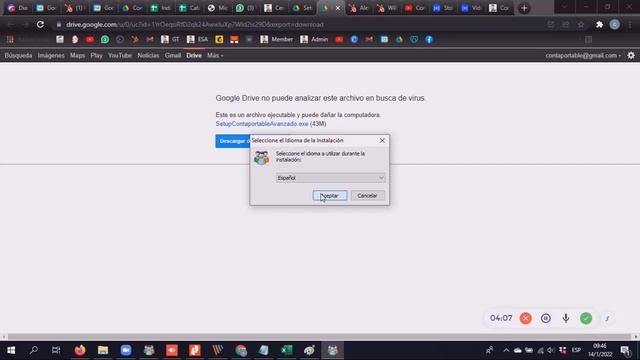The image size is (640, 360).
Task: Click Aceptar in the language dialog
Action: pyautogui.click(x=330, y=196)
